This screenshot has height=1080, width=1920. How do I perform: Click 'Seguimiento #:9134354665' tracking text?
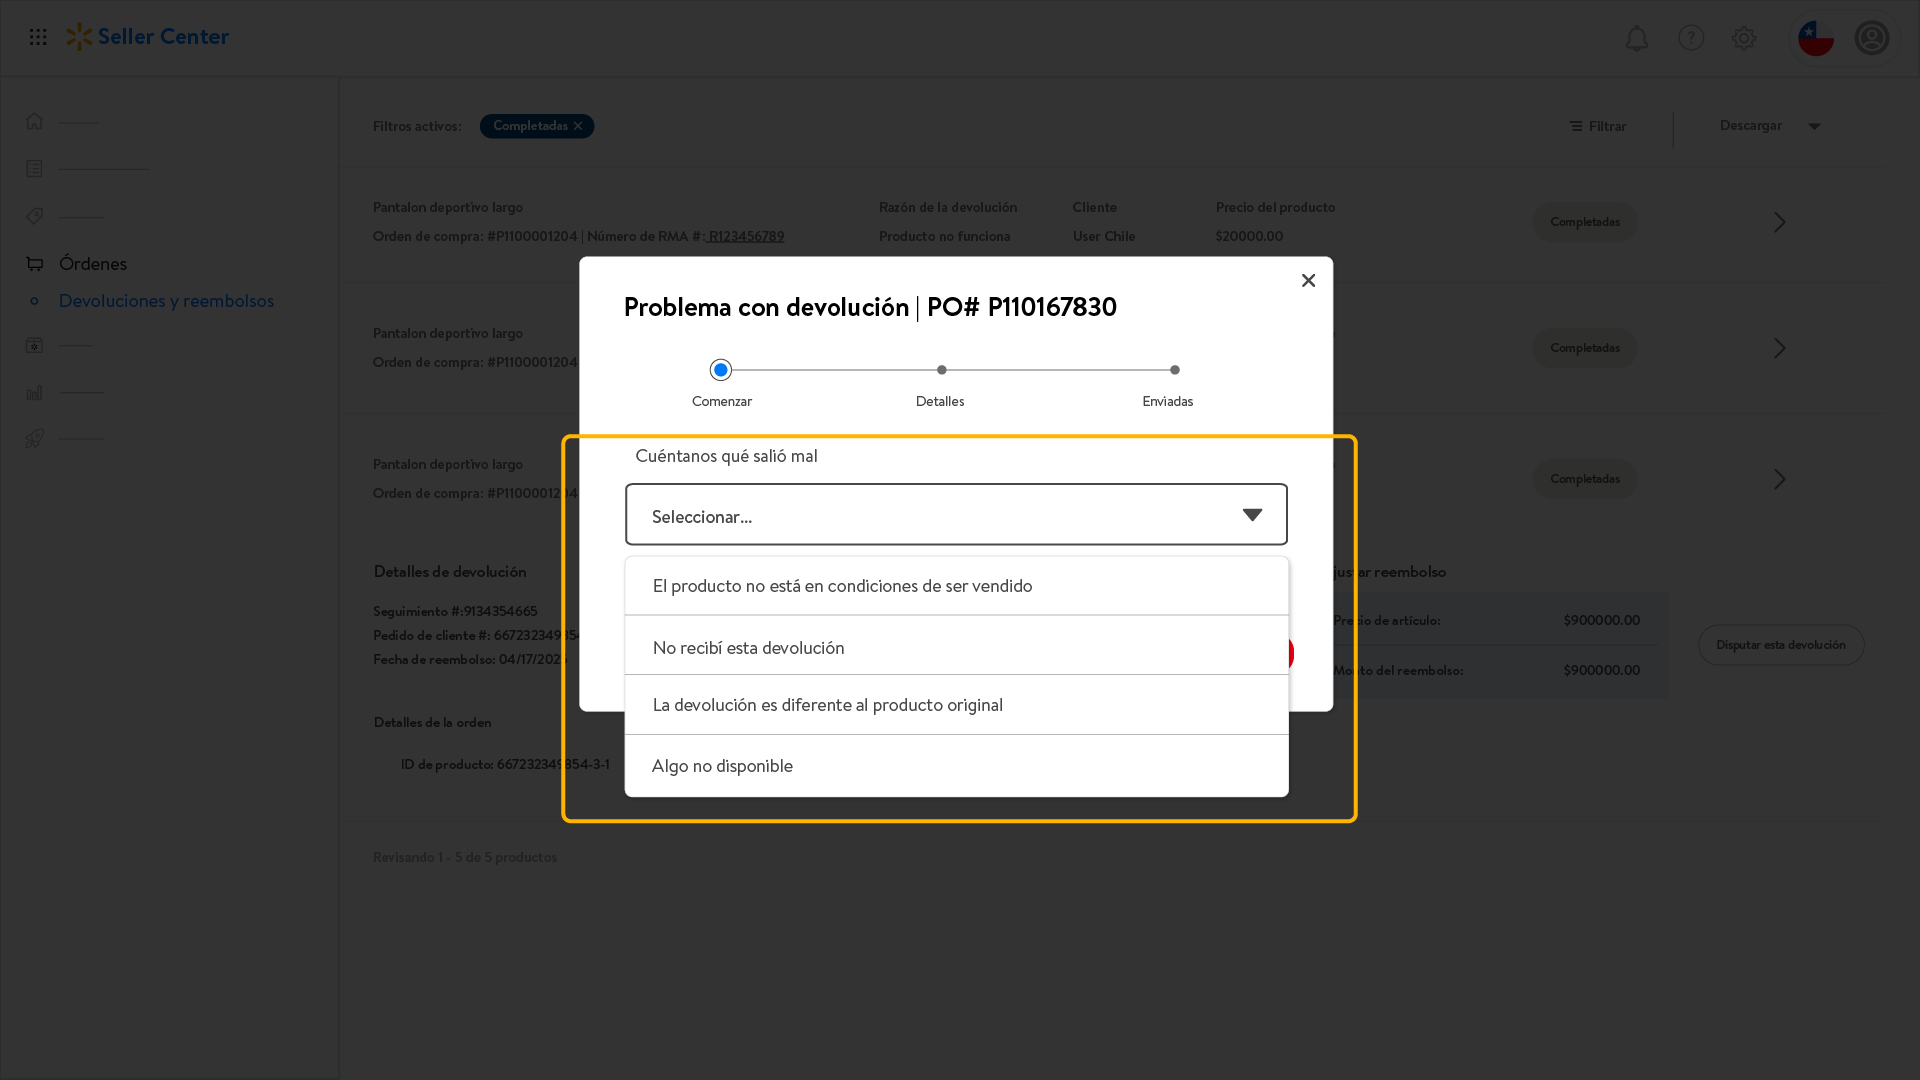point(455,611)
